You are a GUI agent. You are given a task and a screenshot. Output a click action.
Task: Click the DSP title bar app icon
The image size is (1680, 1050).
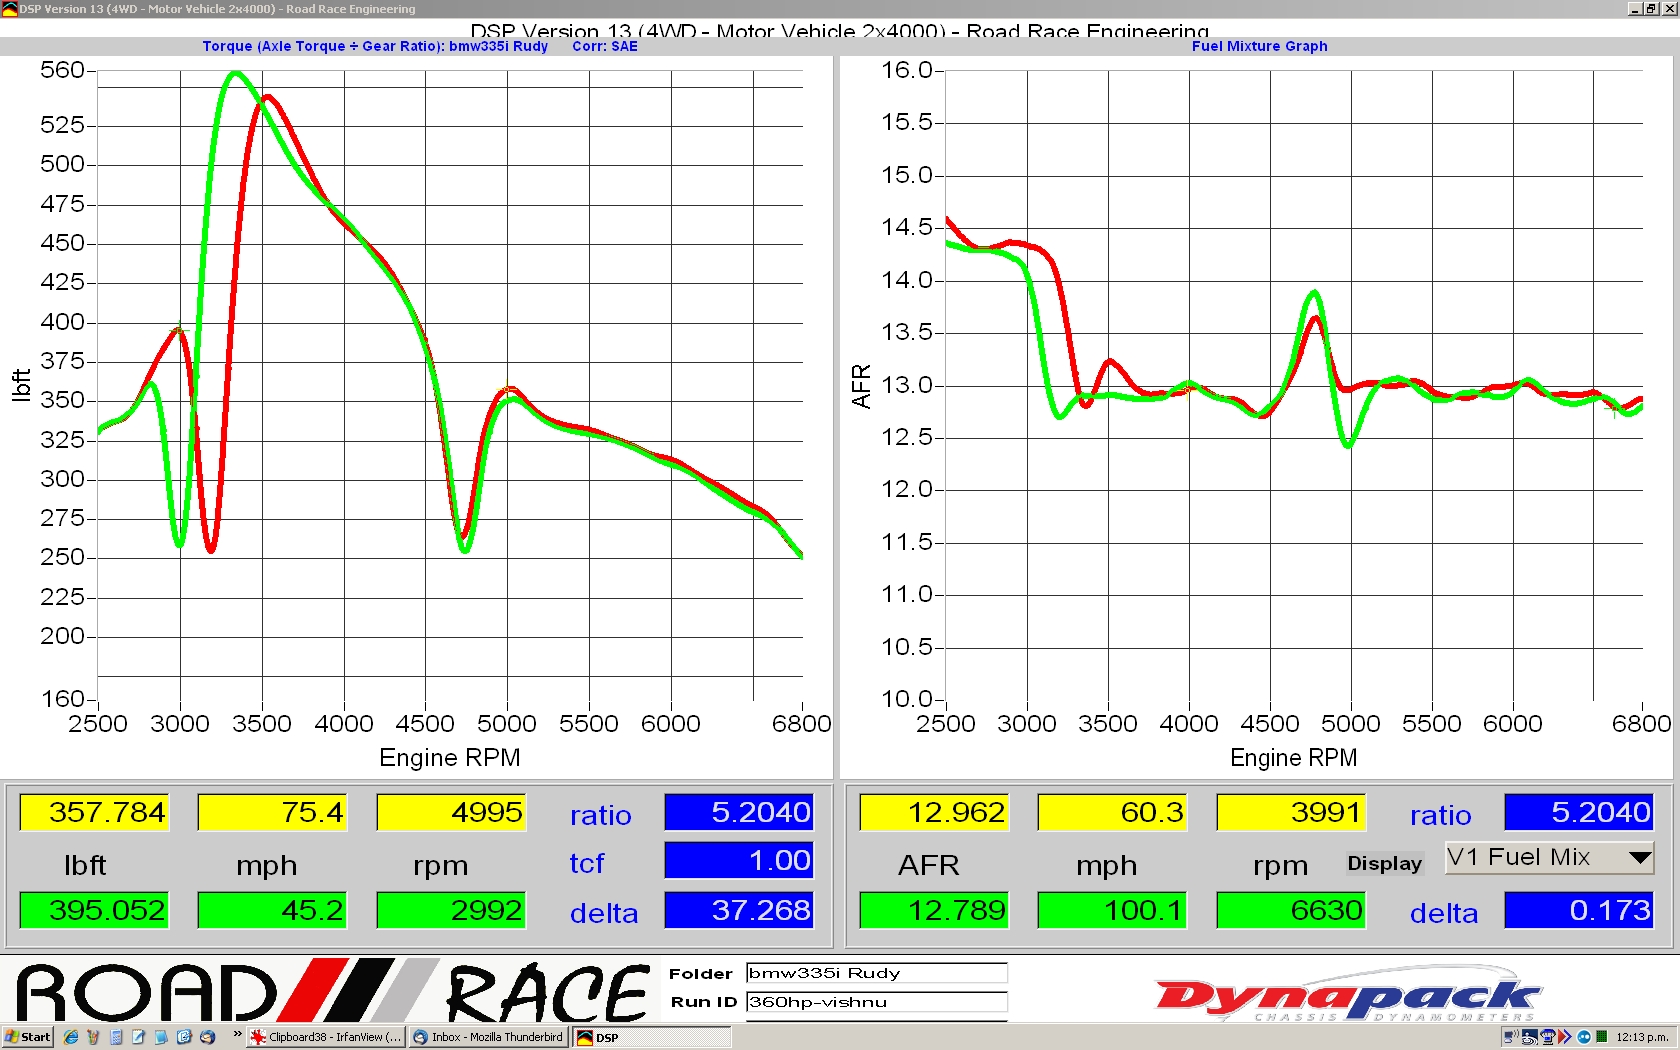pos(9,9)
